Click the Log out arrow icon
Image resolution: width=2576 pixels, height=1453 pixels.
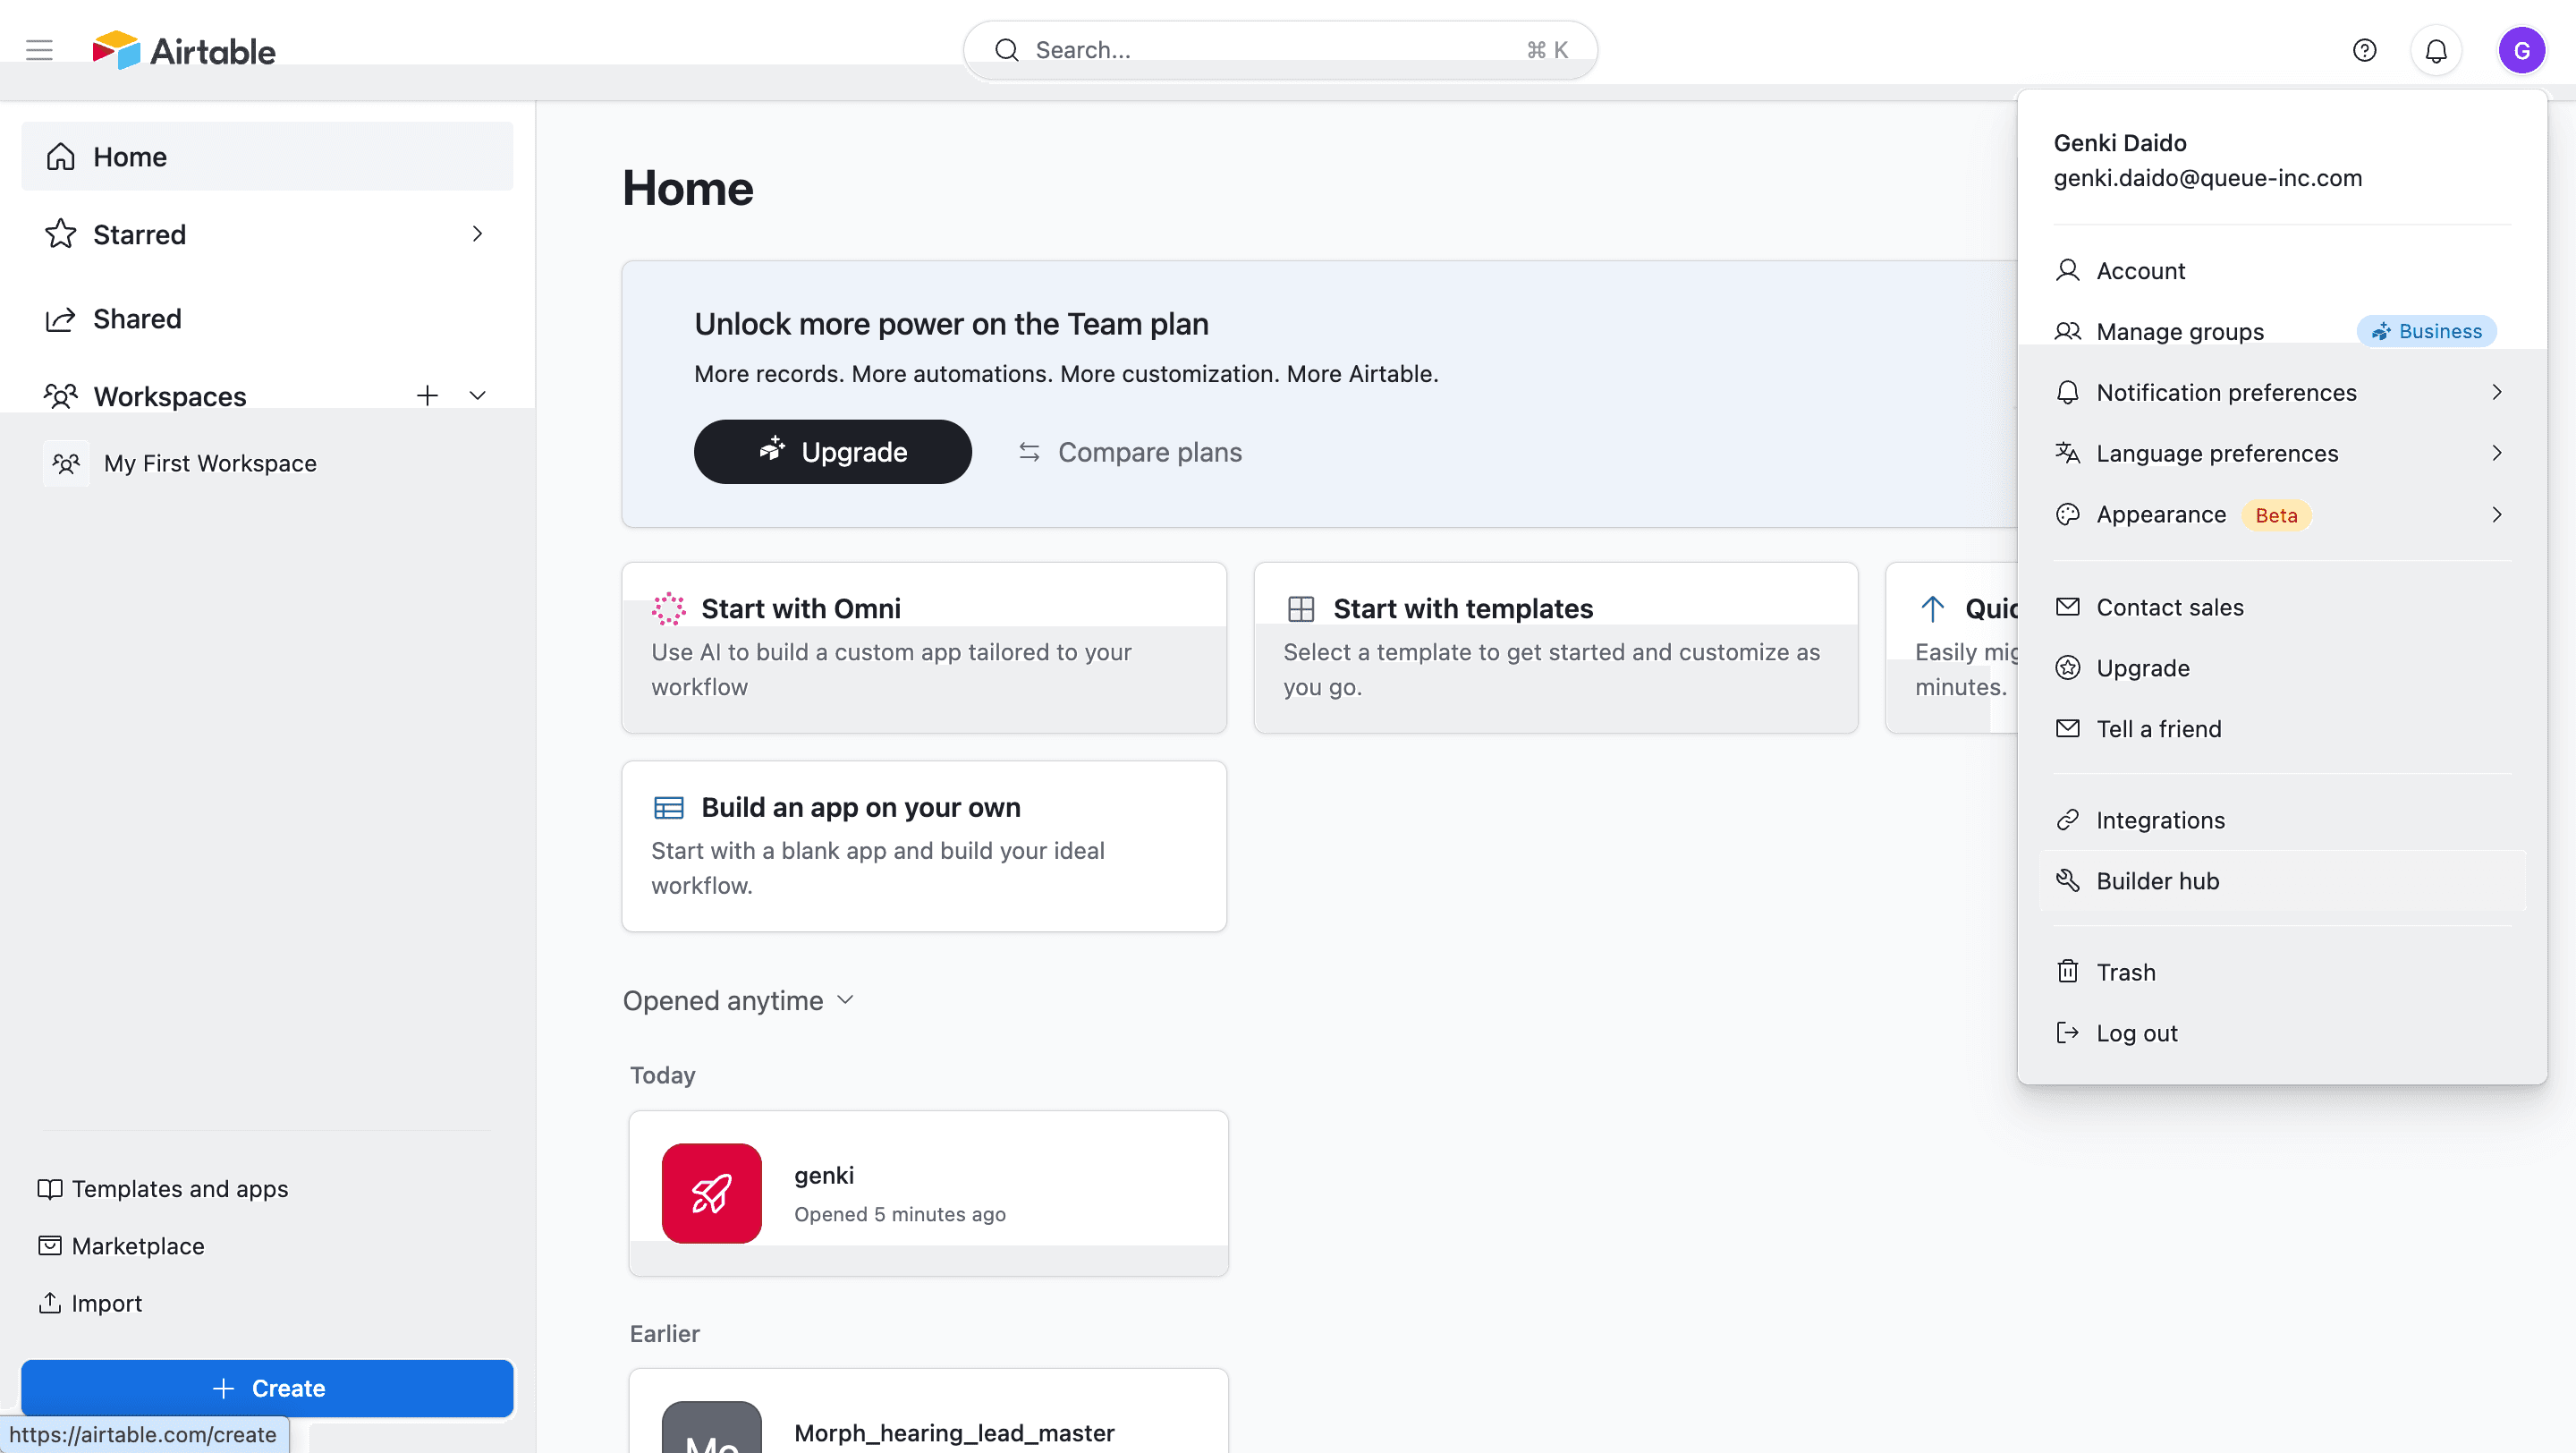(2067, 1032)
